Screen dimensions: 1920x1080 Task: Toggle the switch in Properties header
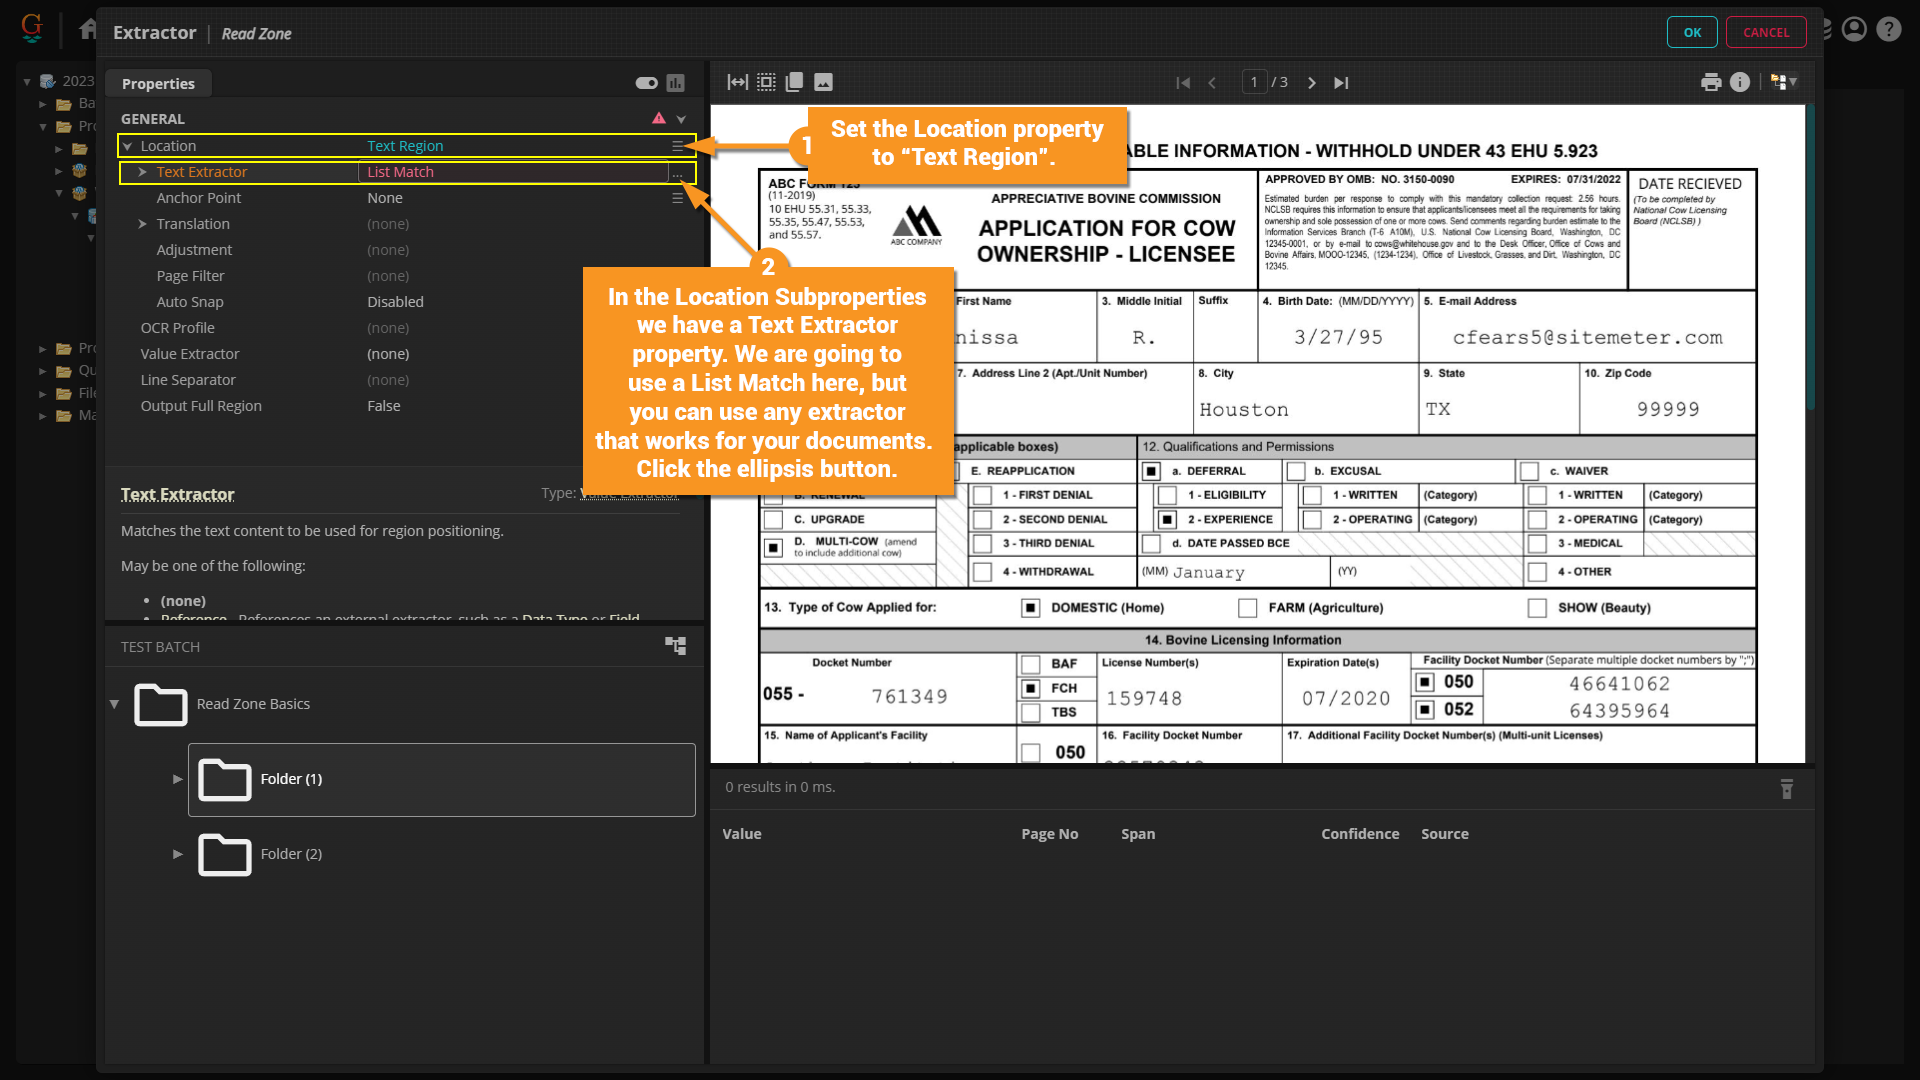pos(646,83)
